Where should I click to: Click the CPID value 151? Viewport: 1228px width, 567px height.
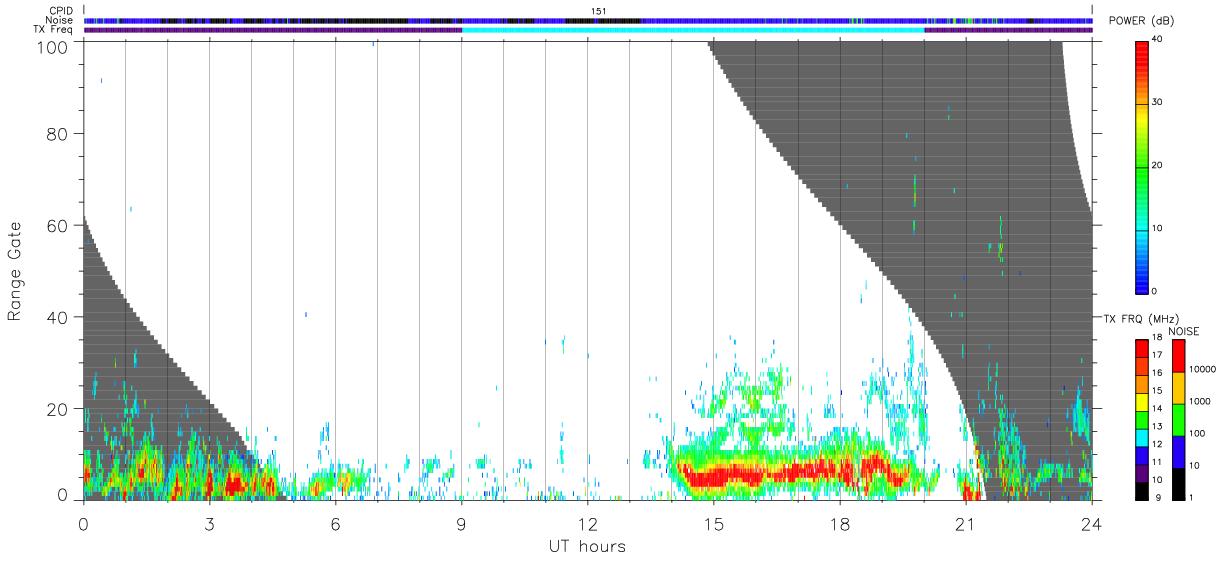[x=598, y=11]
